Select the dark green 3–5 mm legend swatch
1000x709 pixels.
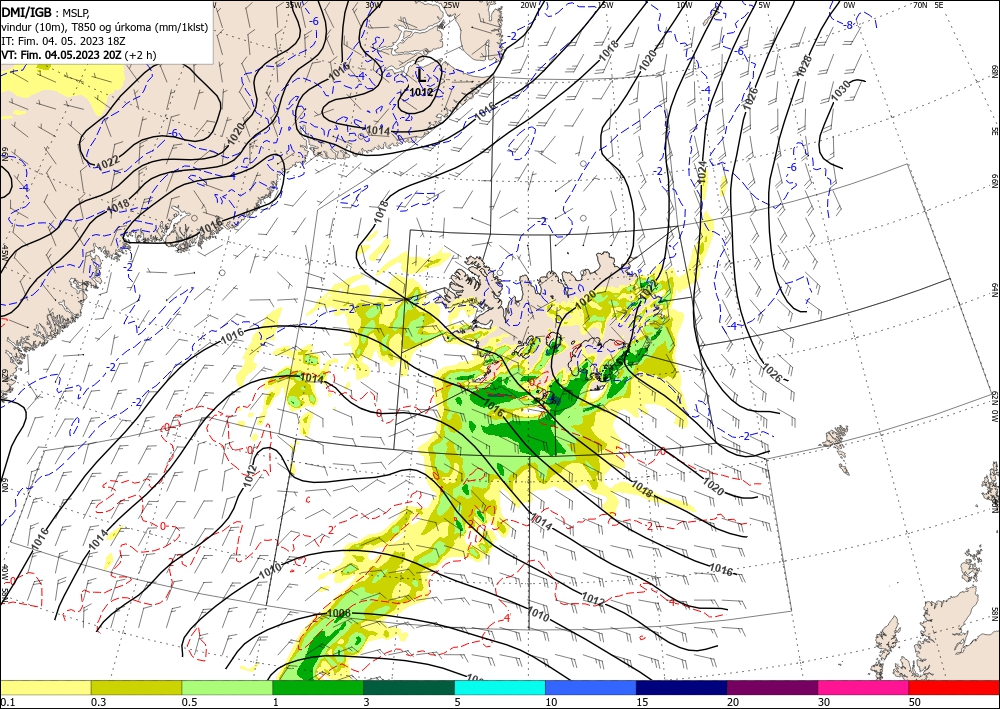pyautogui.click(x=409, y=687)
